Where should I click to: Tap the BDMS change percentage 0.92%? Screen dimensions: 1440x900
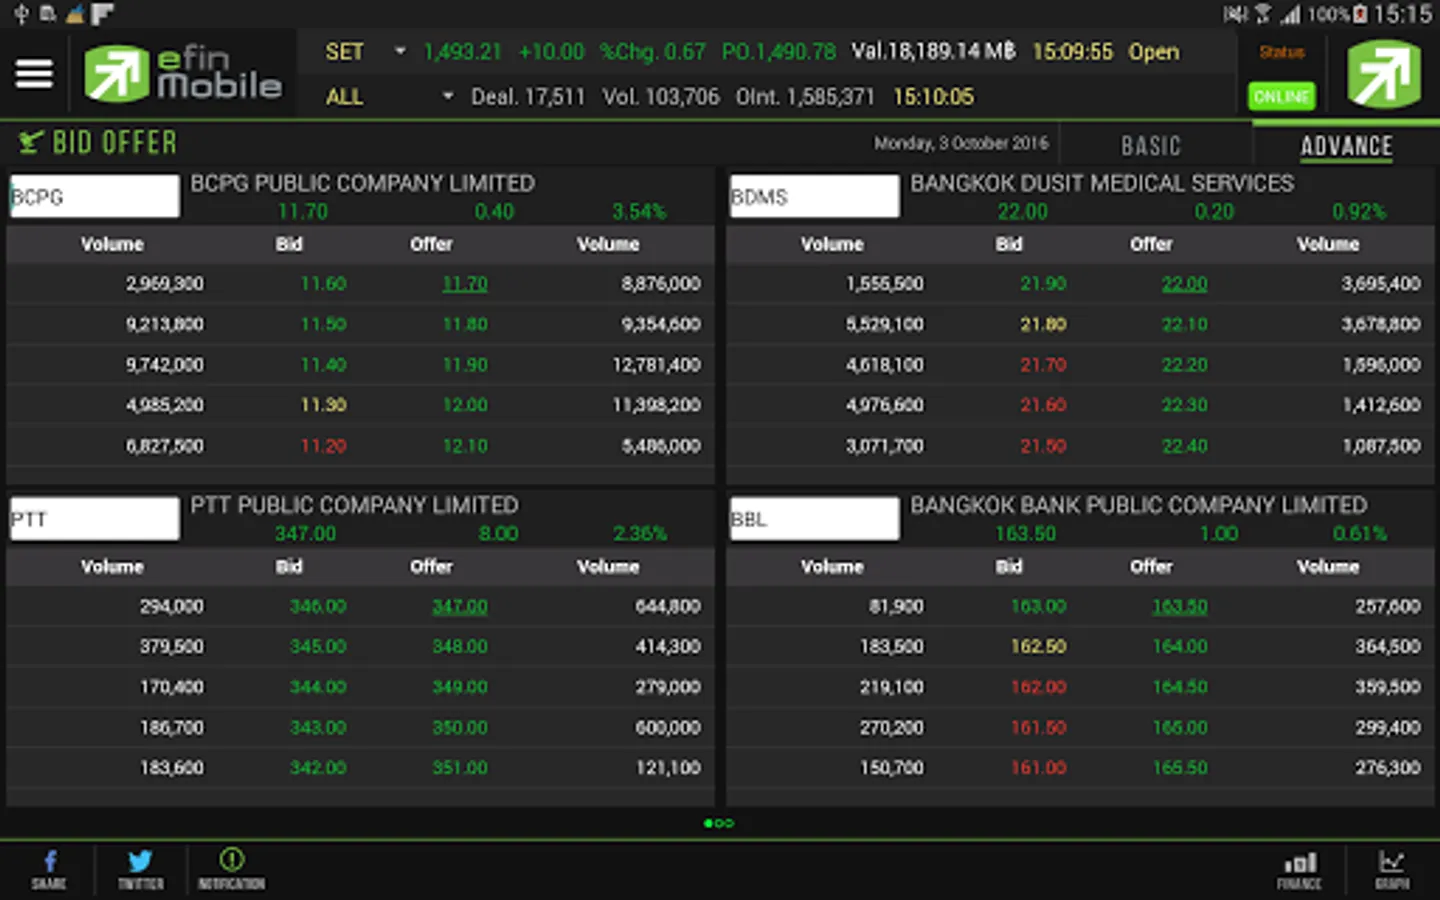coord(1359,212)
